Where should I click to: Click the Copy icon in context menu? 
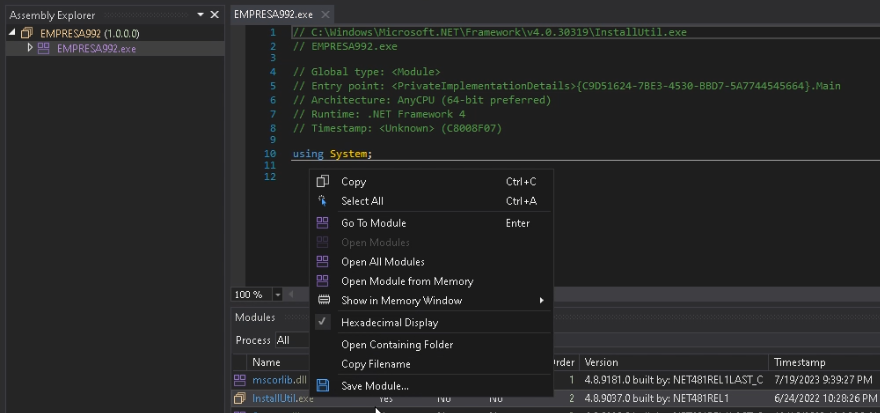[x=322, y=182]
